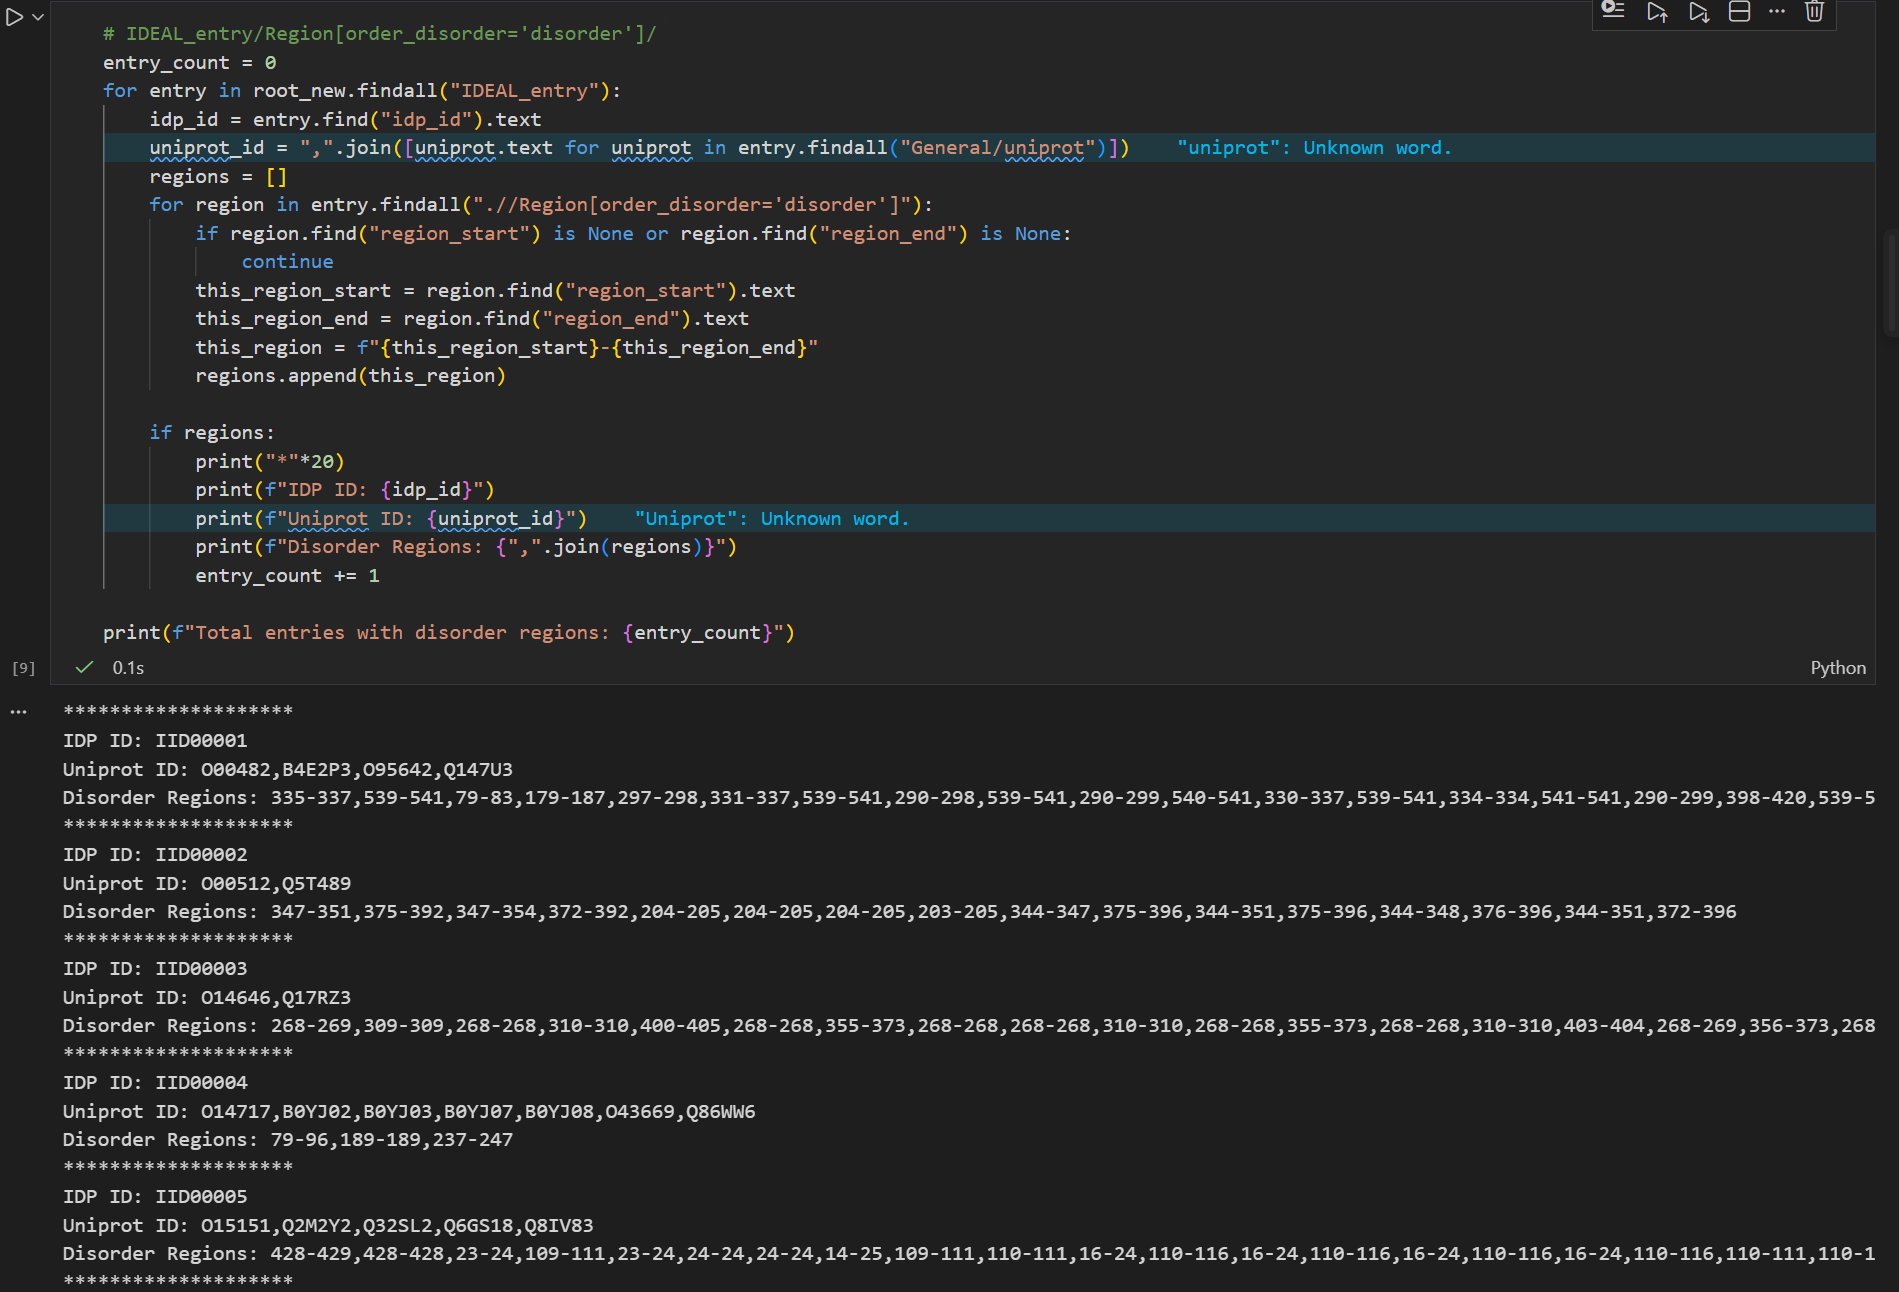This screenshot has height=1292, width=1899.
Task: Change cell language via Python label
Action: pos(1838,668)
